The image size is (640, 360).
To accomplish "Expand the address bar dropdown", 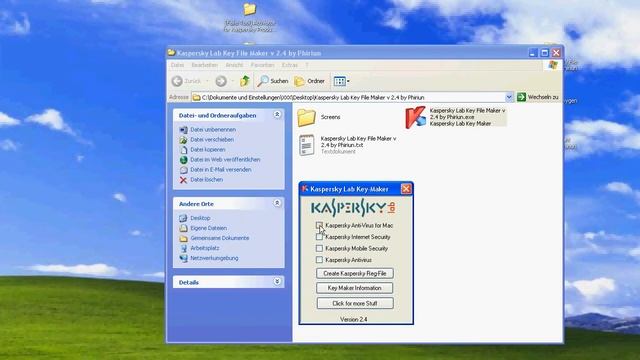I will tap(509, 97).
